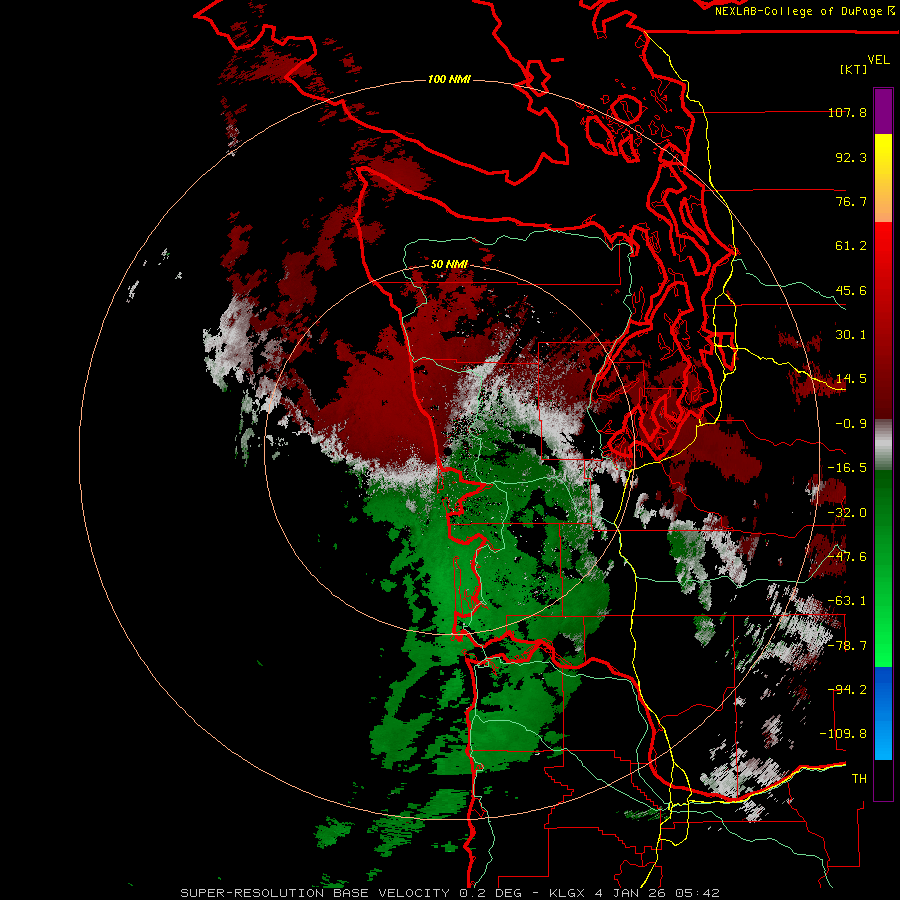This screenshot has height=900, width=900.
Task: Click the VEL legend title
Action: 878,60
